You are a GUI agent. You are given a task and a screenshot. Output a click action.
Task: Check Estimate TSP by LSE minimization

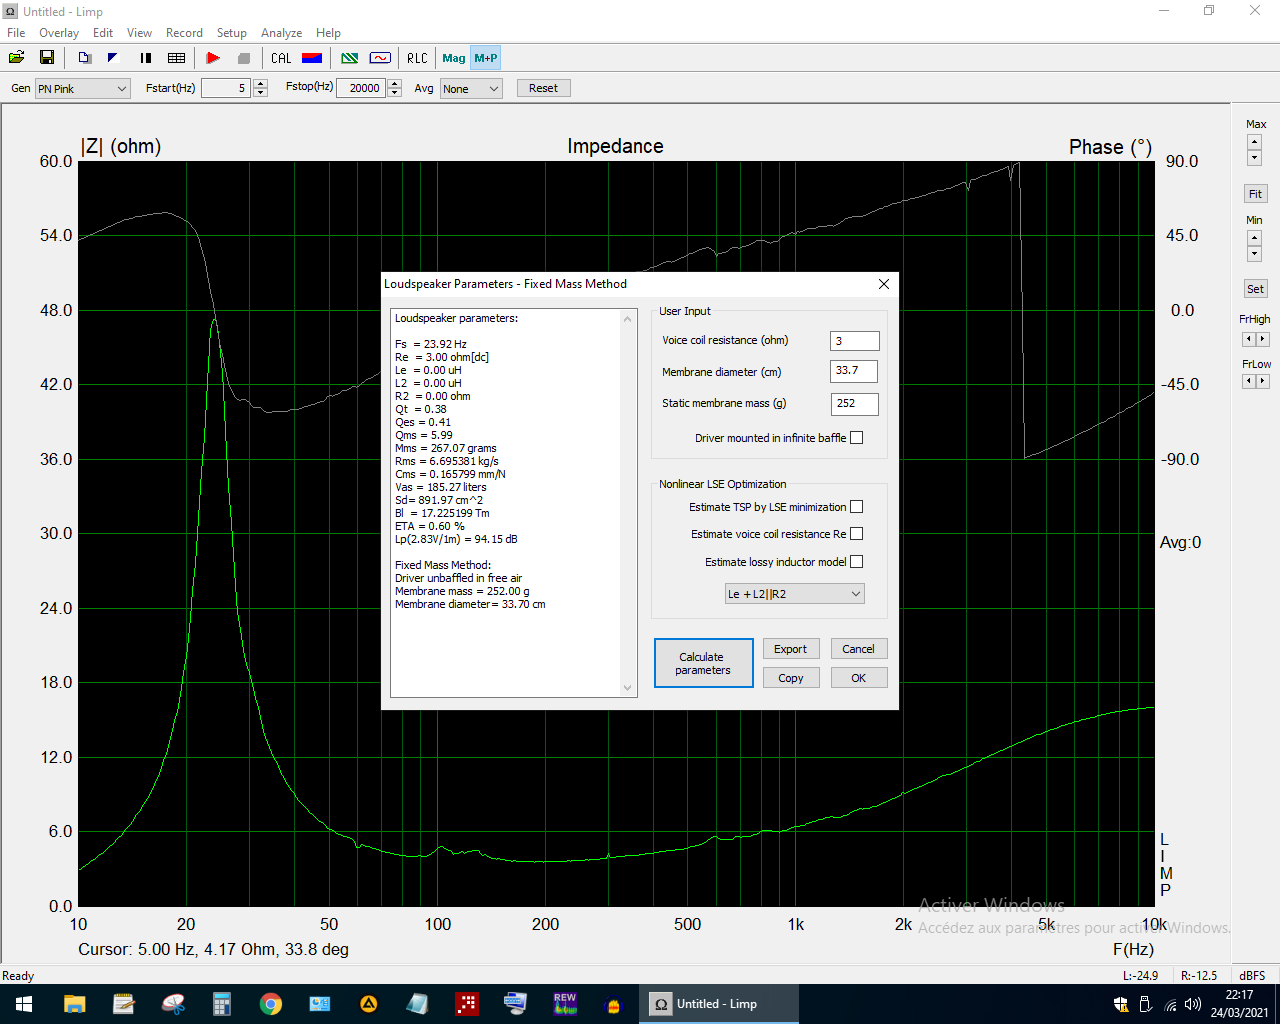pos(856,507)
